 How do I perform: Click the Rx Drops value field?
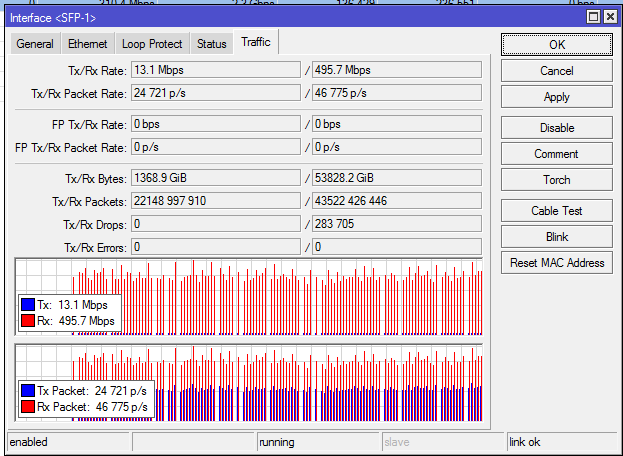pyautogui.click(x=396, y=224)
